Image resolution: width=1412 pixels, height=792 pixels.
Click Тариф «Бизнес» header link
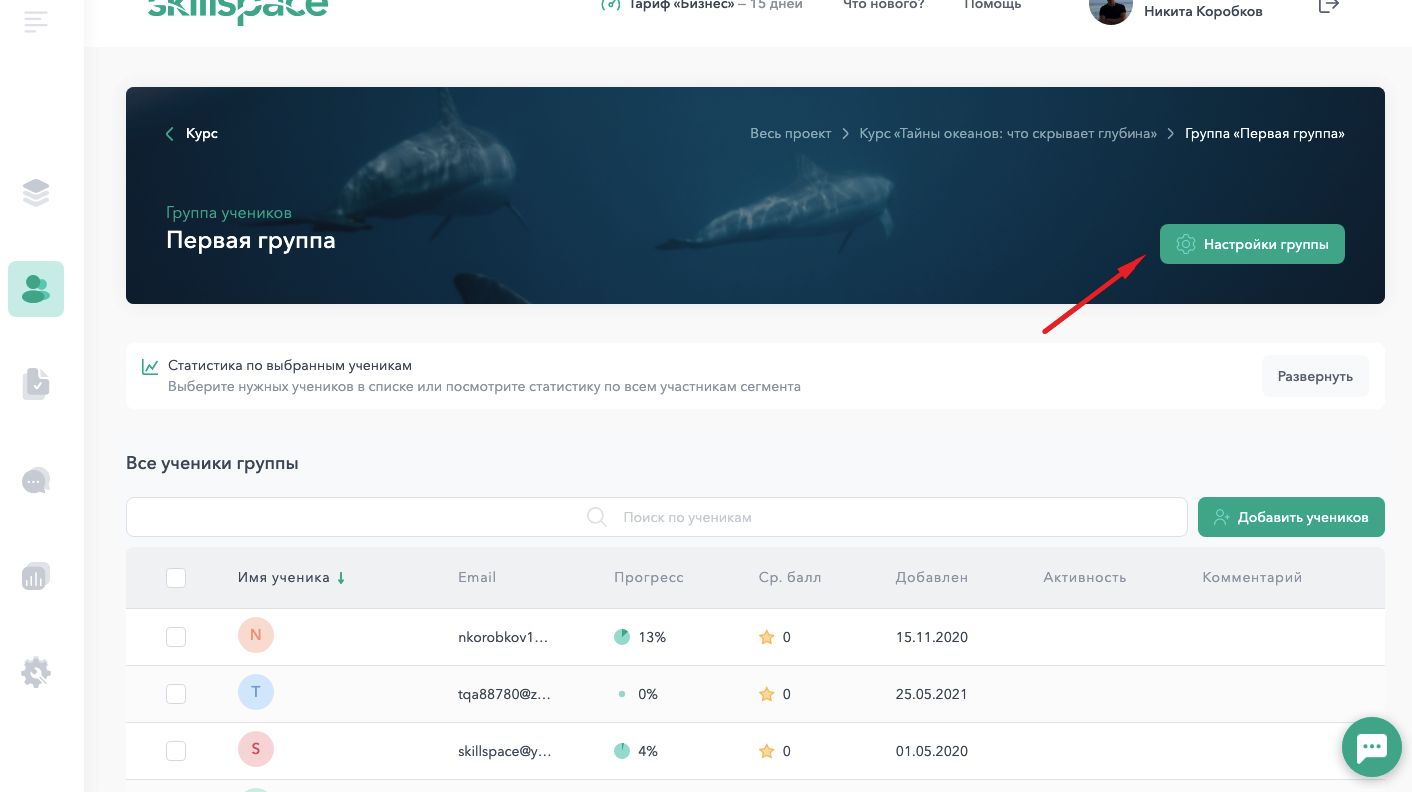click(x=701, y=5)
